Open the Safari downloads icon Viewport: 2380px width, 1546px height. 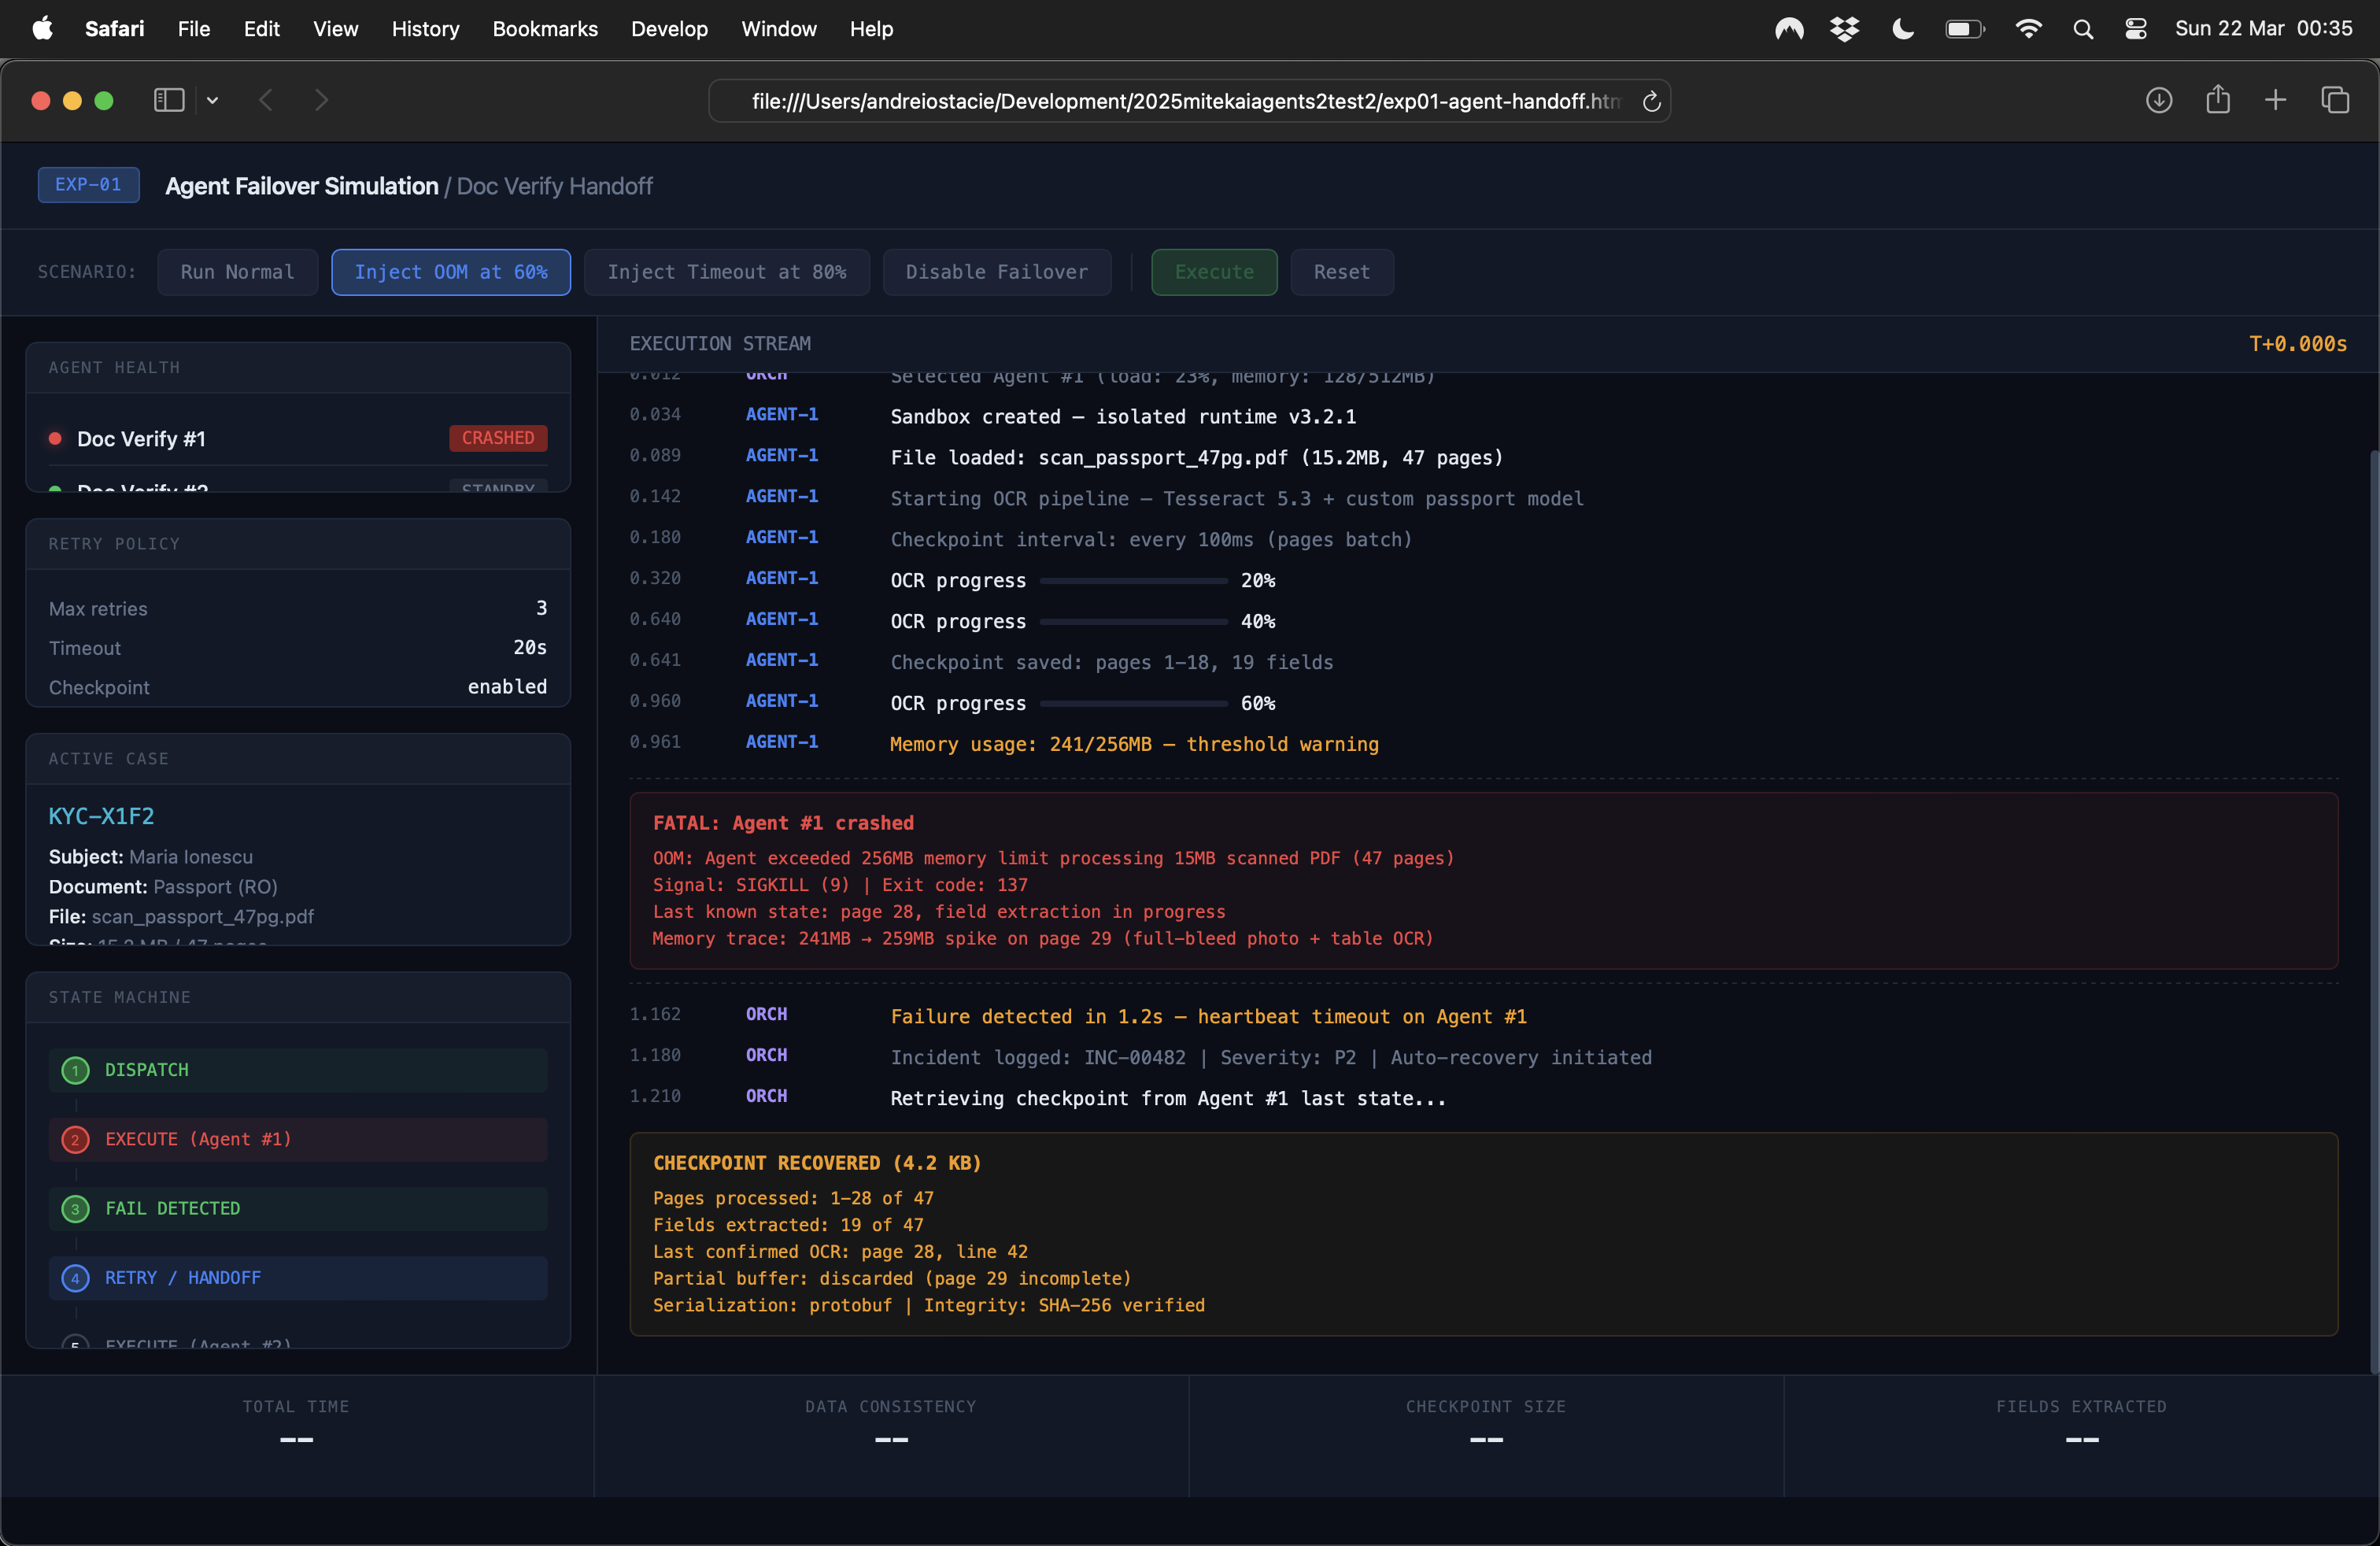[x=2158, y=100]
